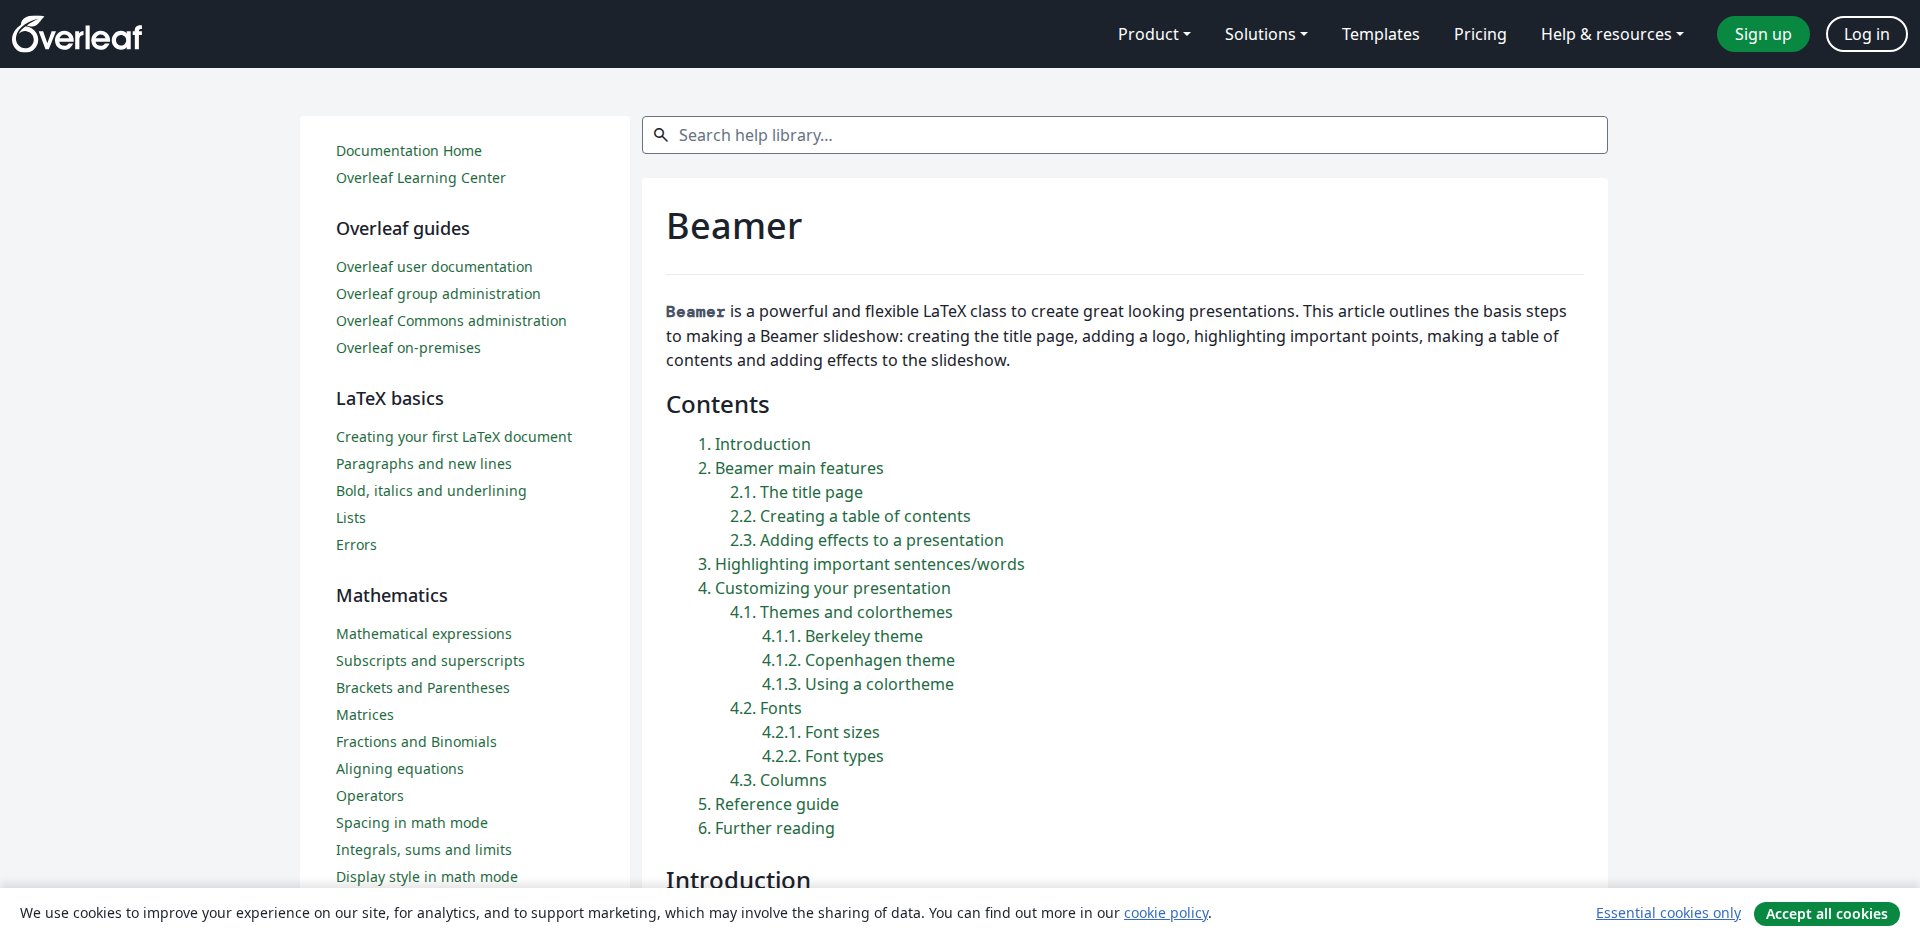Open Subscripts and superscripts
Image resolution: width=1920 pixels, height=938 pixels.
430,661
